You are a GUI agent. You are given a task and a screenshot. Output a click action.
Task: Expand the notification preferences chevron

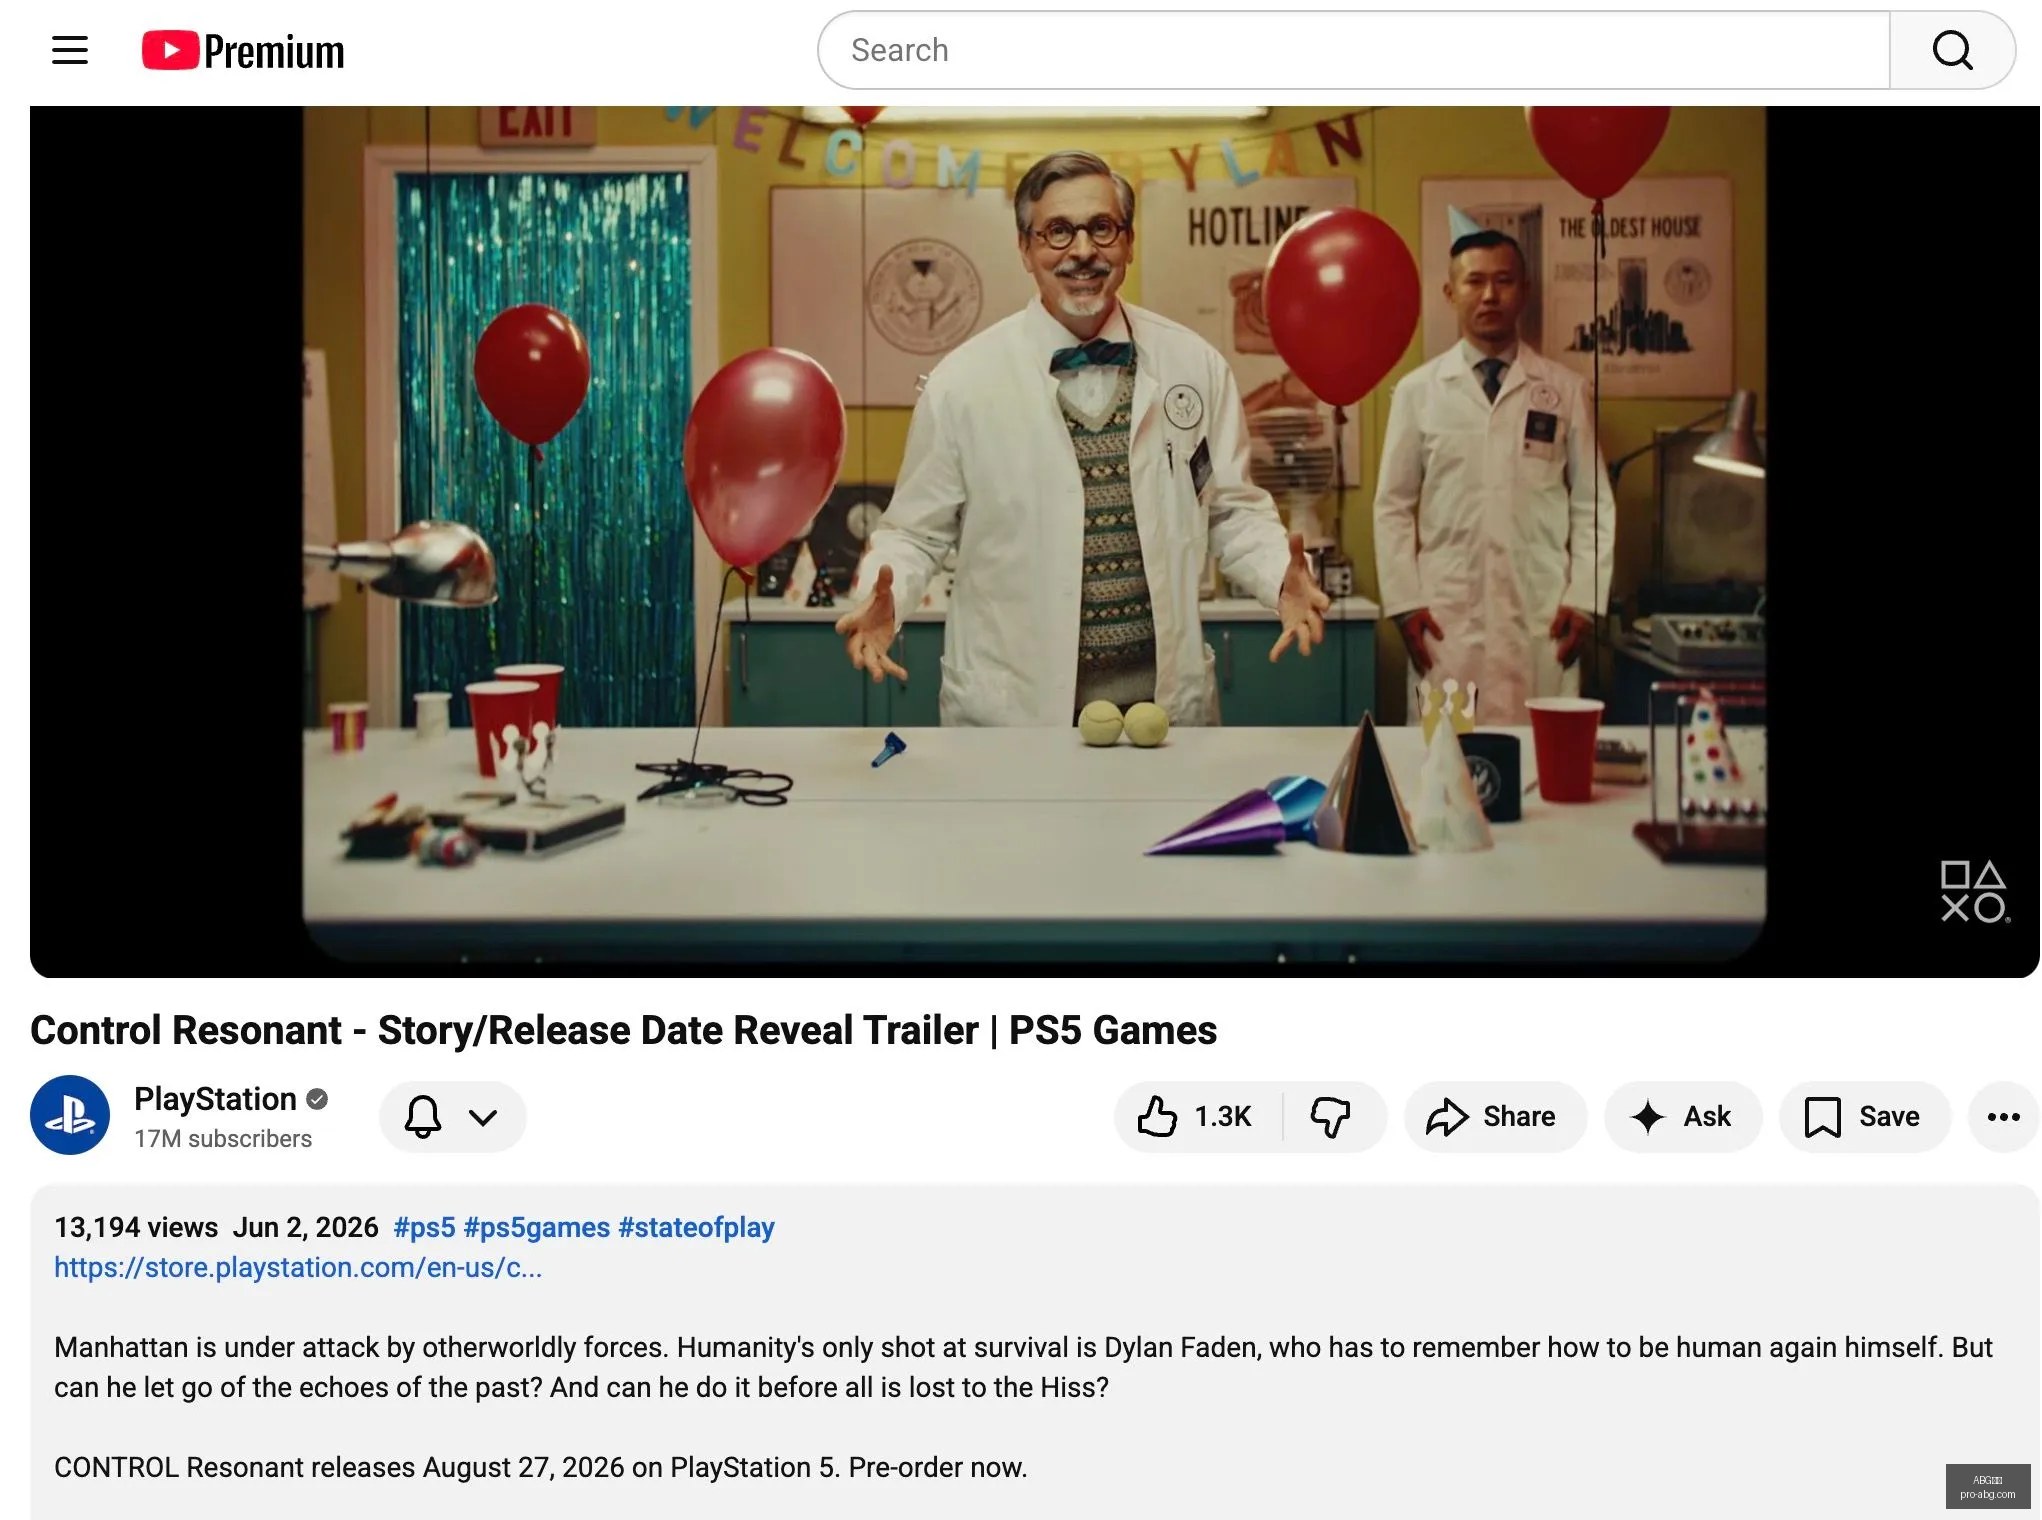coord(483,1117)
